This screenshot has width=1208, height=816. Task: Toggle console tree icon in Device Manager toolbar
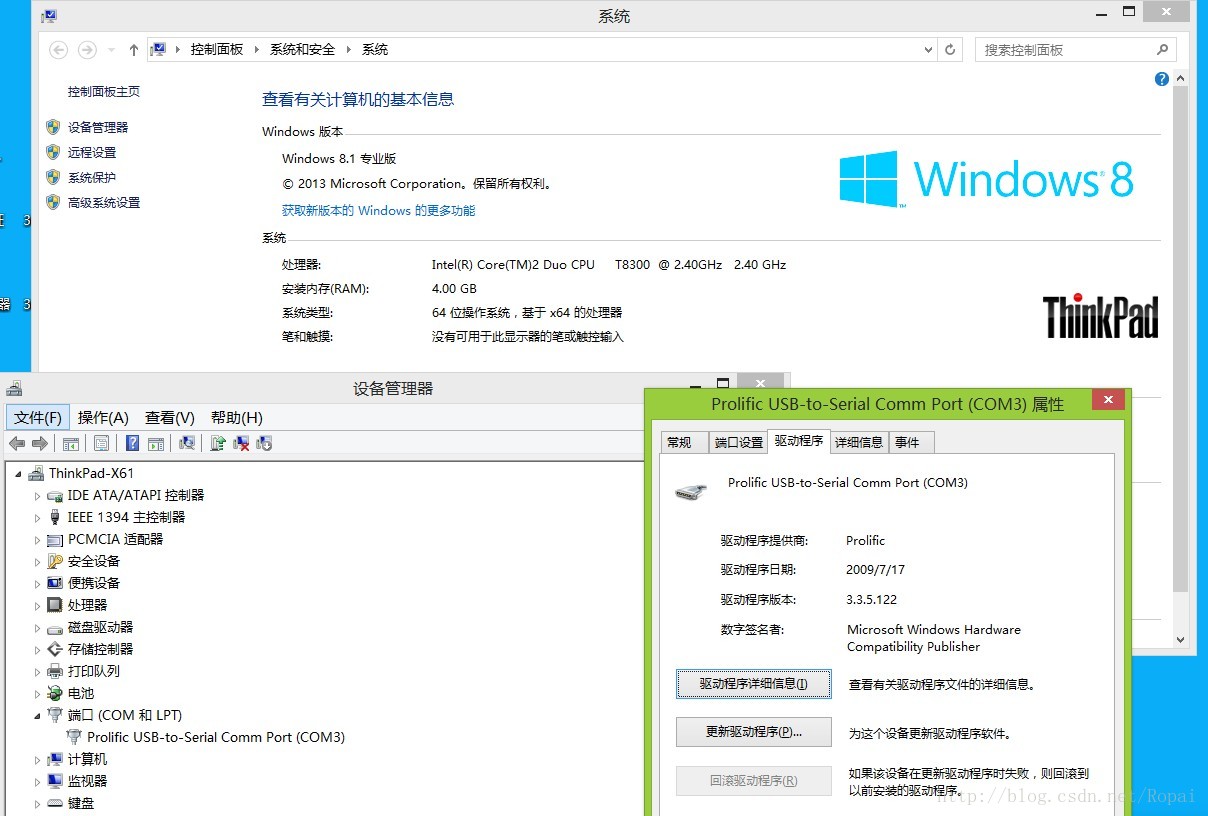click(71, 443)
